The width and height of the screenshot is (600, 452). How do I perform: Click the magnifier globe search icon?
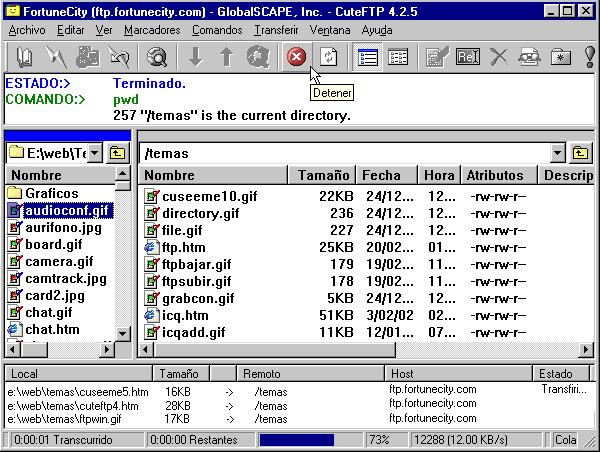157,57
